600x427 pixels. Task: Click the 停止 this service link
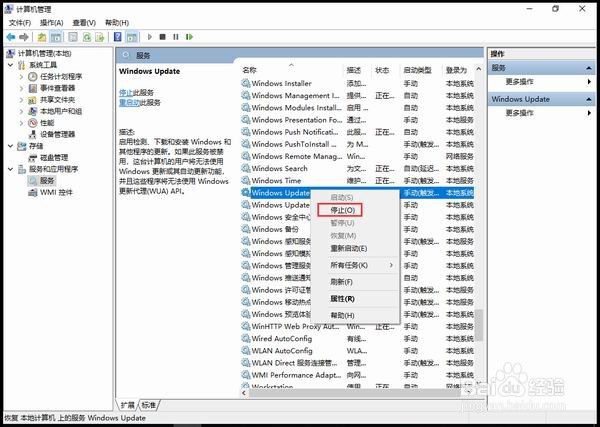126,93
